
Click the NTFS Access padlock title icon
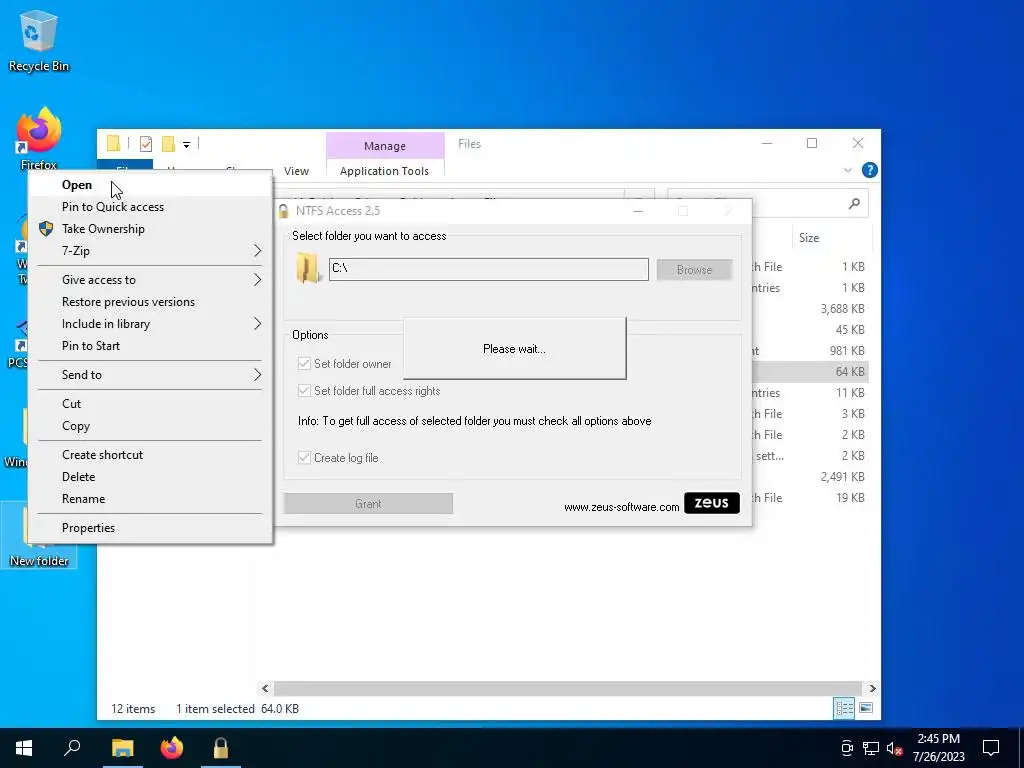coord(283,211)
